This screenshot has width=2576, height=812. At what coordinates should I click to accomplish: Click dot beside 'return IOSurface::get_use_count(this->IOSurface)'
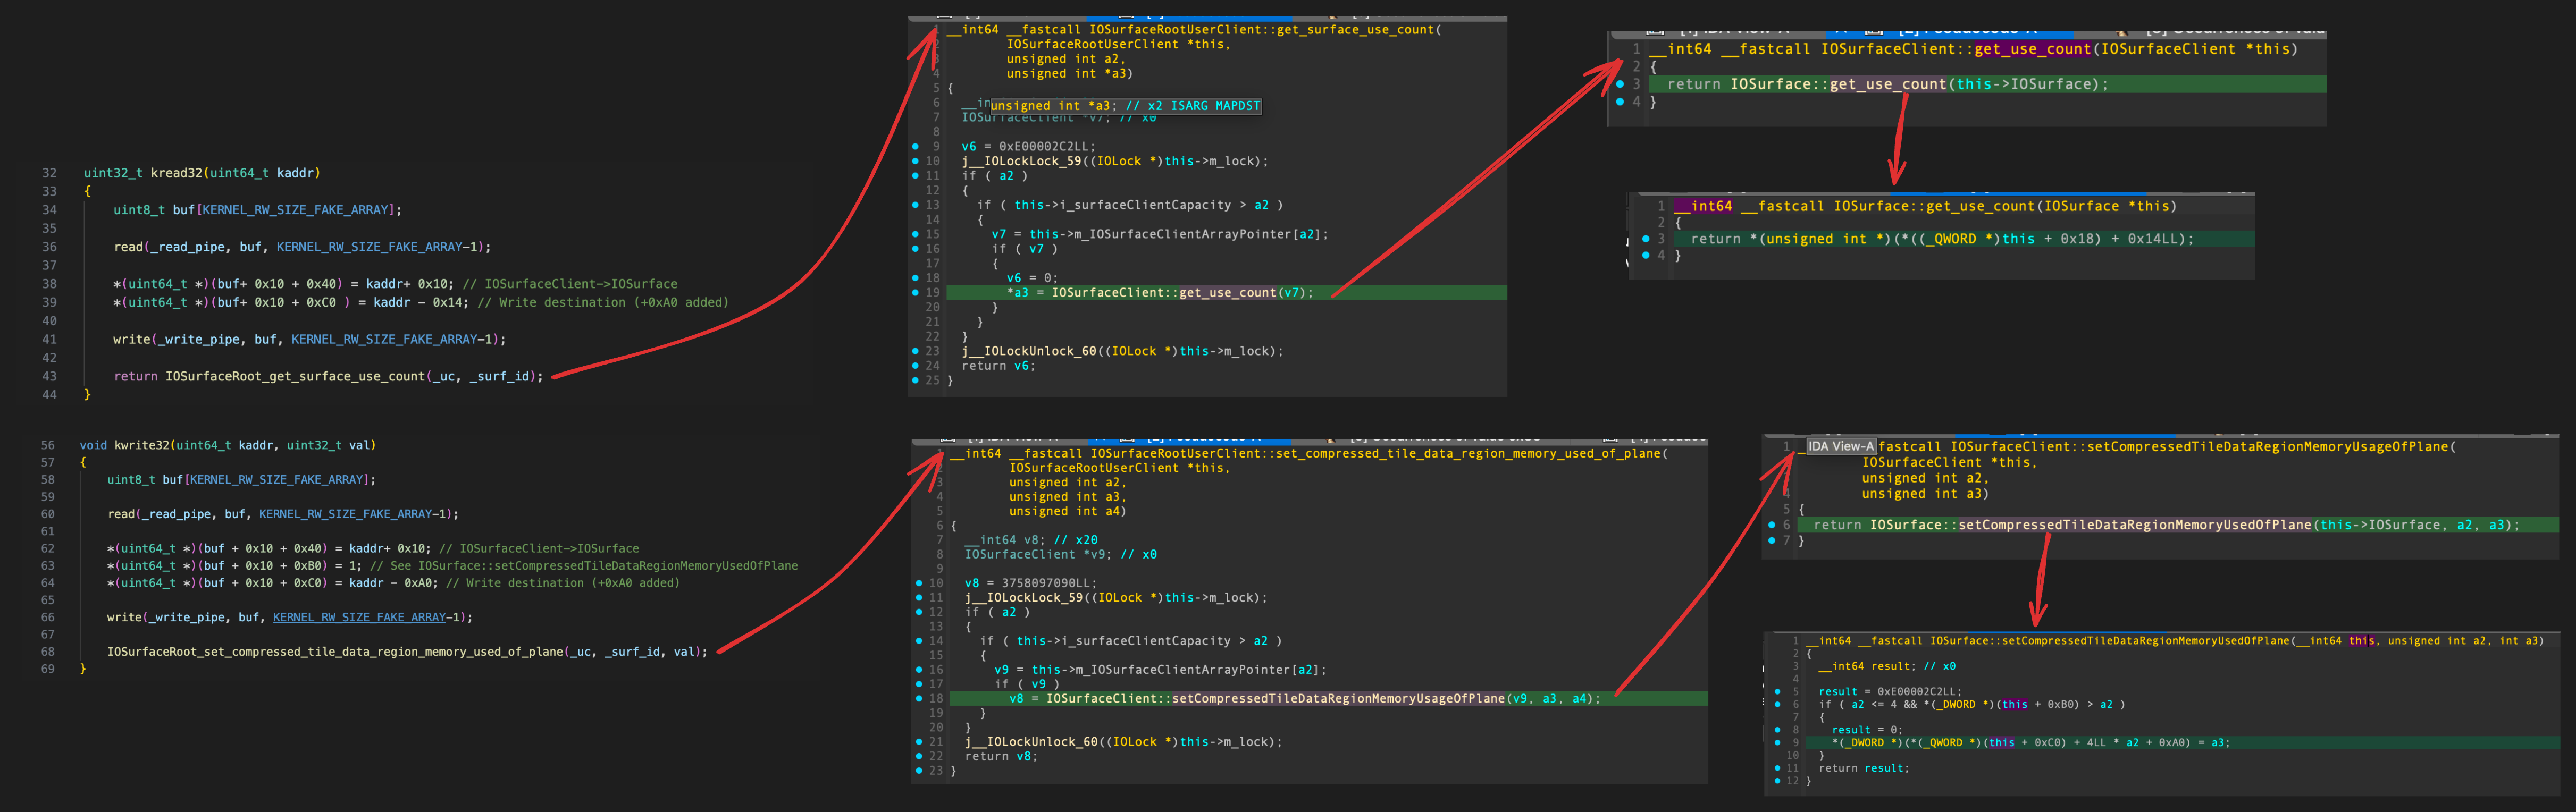pyautogui.click(x=1620, y=84)
